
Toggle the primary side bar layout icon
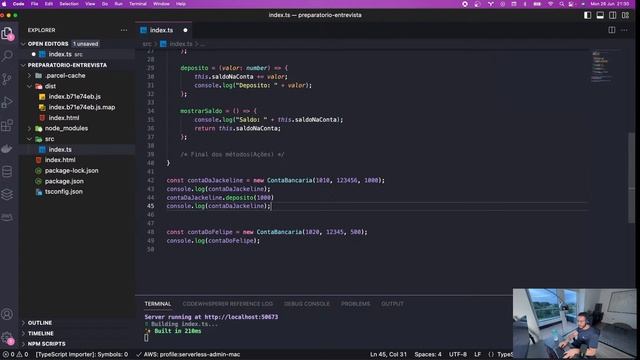[x=587, y=15]
